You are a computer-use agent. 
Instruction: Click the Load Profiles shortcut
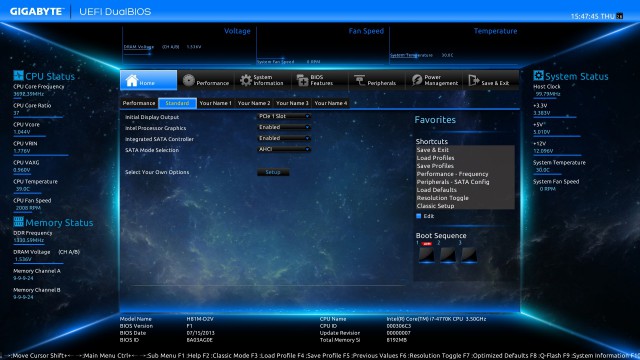pos(436,158)
